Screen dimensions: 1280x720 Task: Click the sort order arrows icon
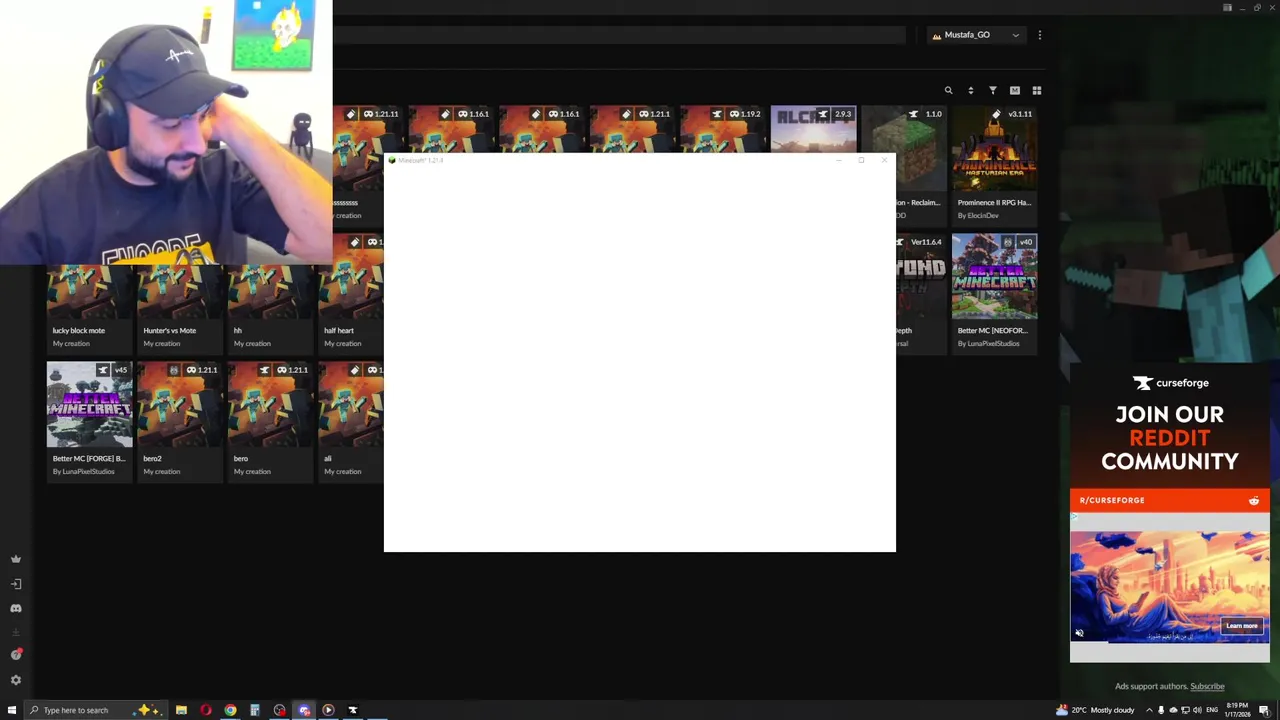pyautogui.click(x=970, y=91)
